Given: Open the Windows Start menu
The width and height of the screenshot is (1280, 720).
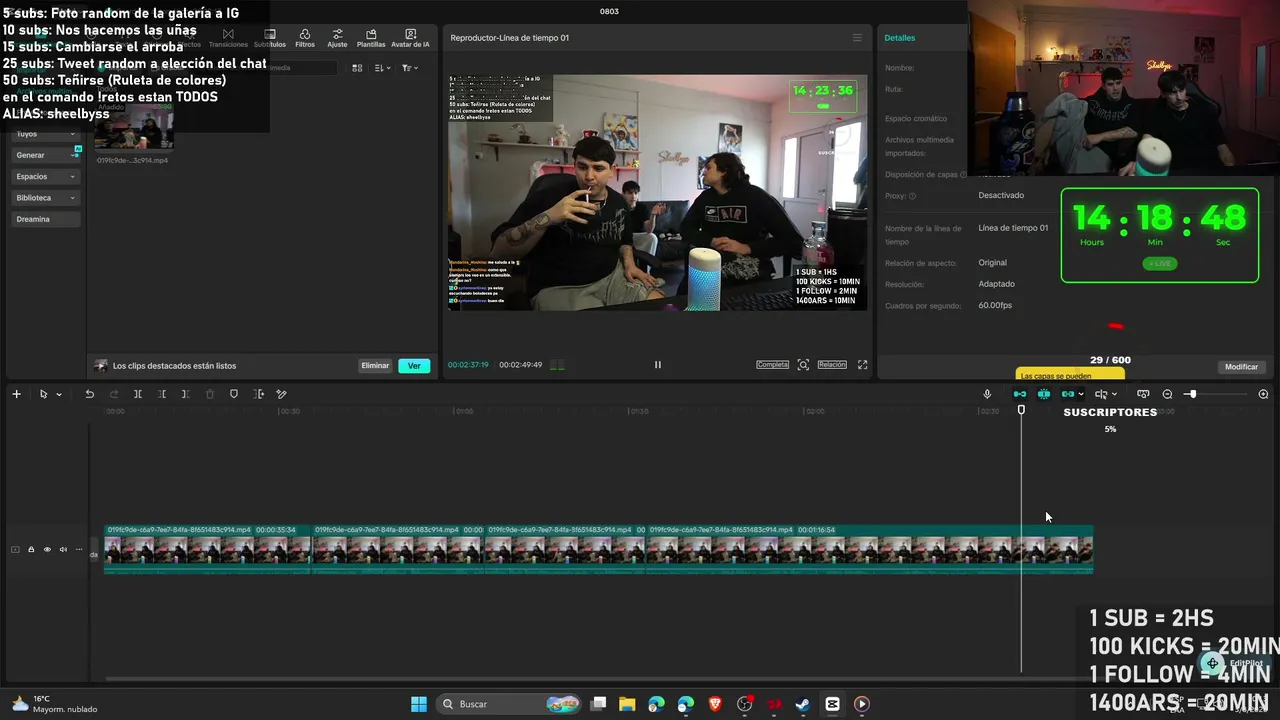Looking at the screenshot, I should [x=419, y=704].
